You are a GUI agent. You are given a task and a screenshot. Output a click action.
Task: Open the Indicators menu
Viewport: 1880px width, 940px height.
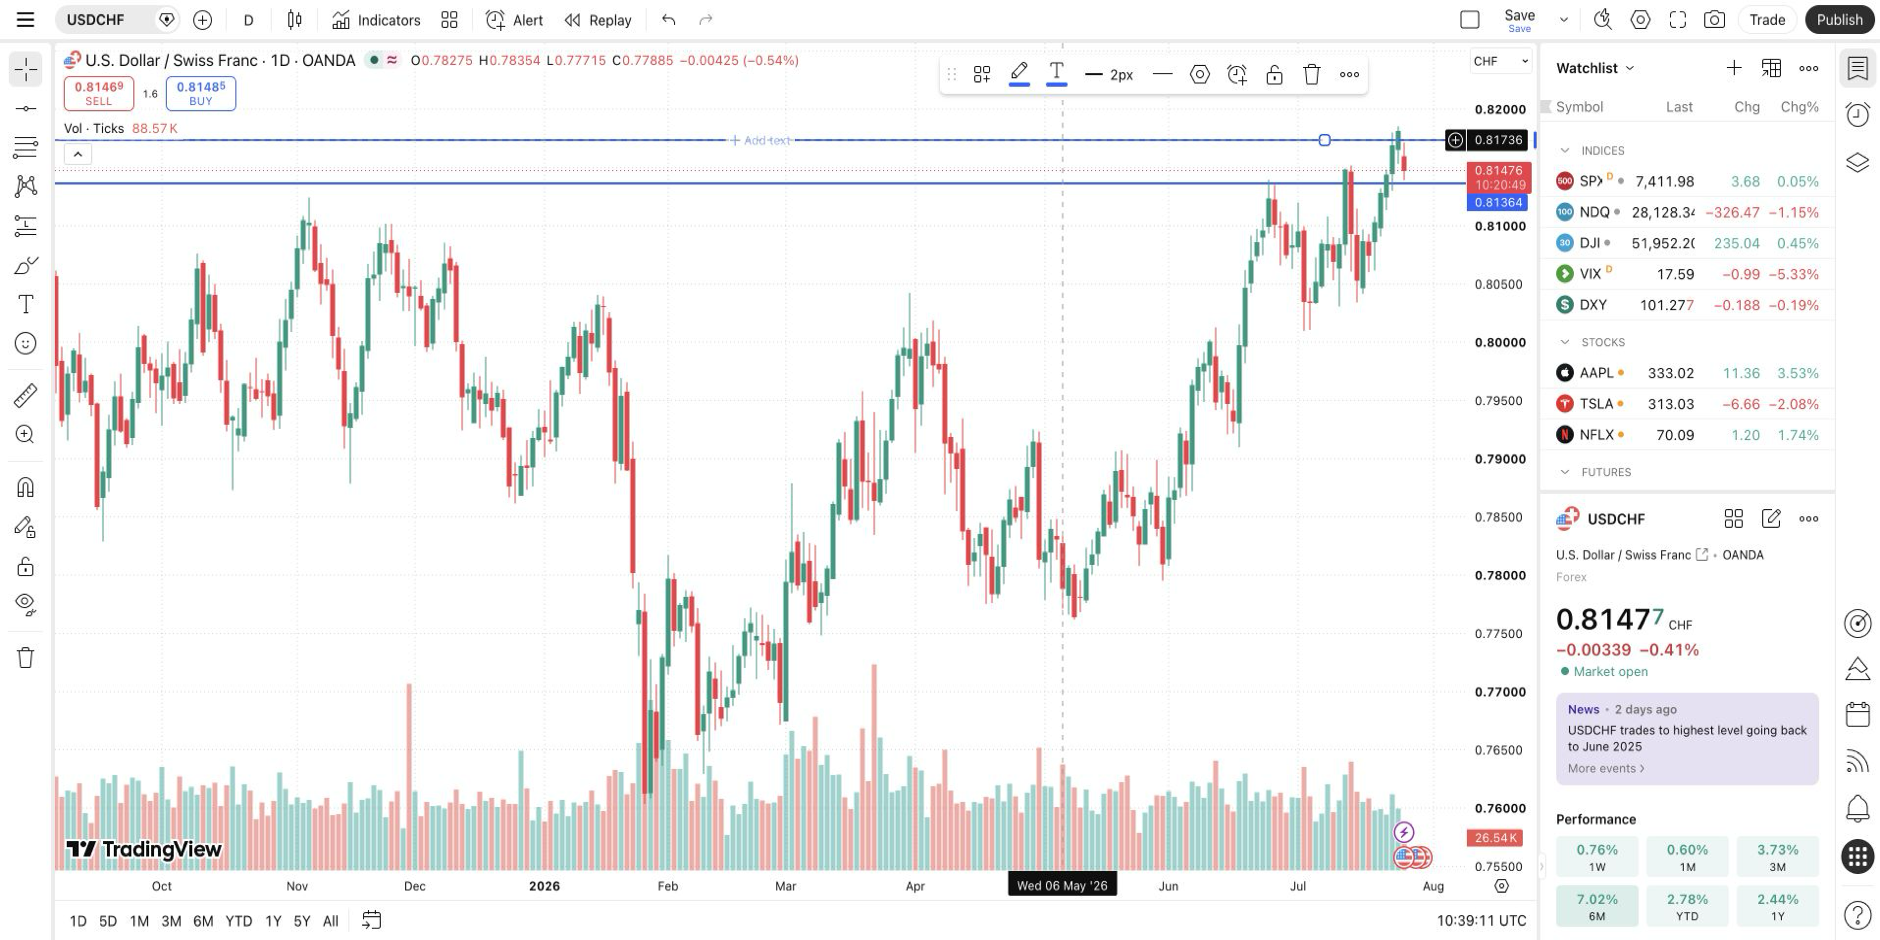(x=377, y=20)
